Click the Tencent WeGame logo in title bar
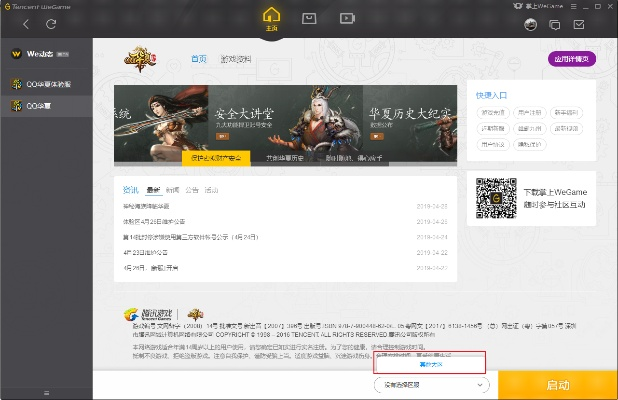618x400 pixels. (37, 6)
